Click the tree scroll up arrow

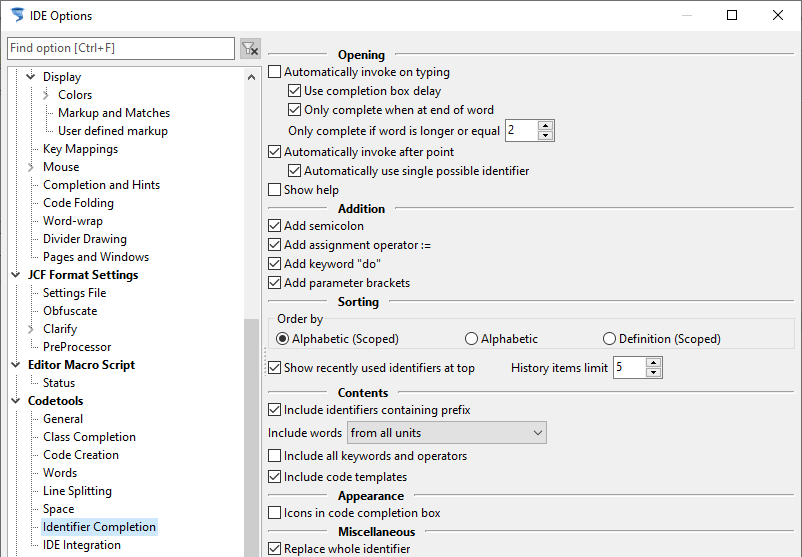(x=251, y=77)
